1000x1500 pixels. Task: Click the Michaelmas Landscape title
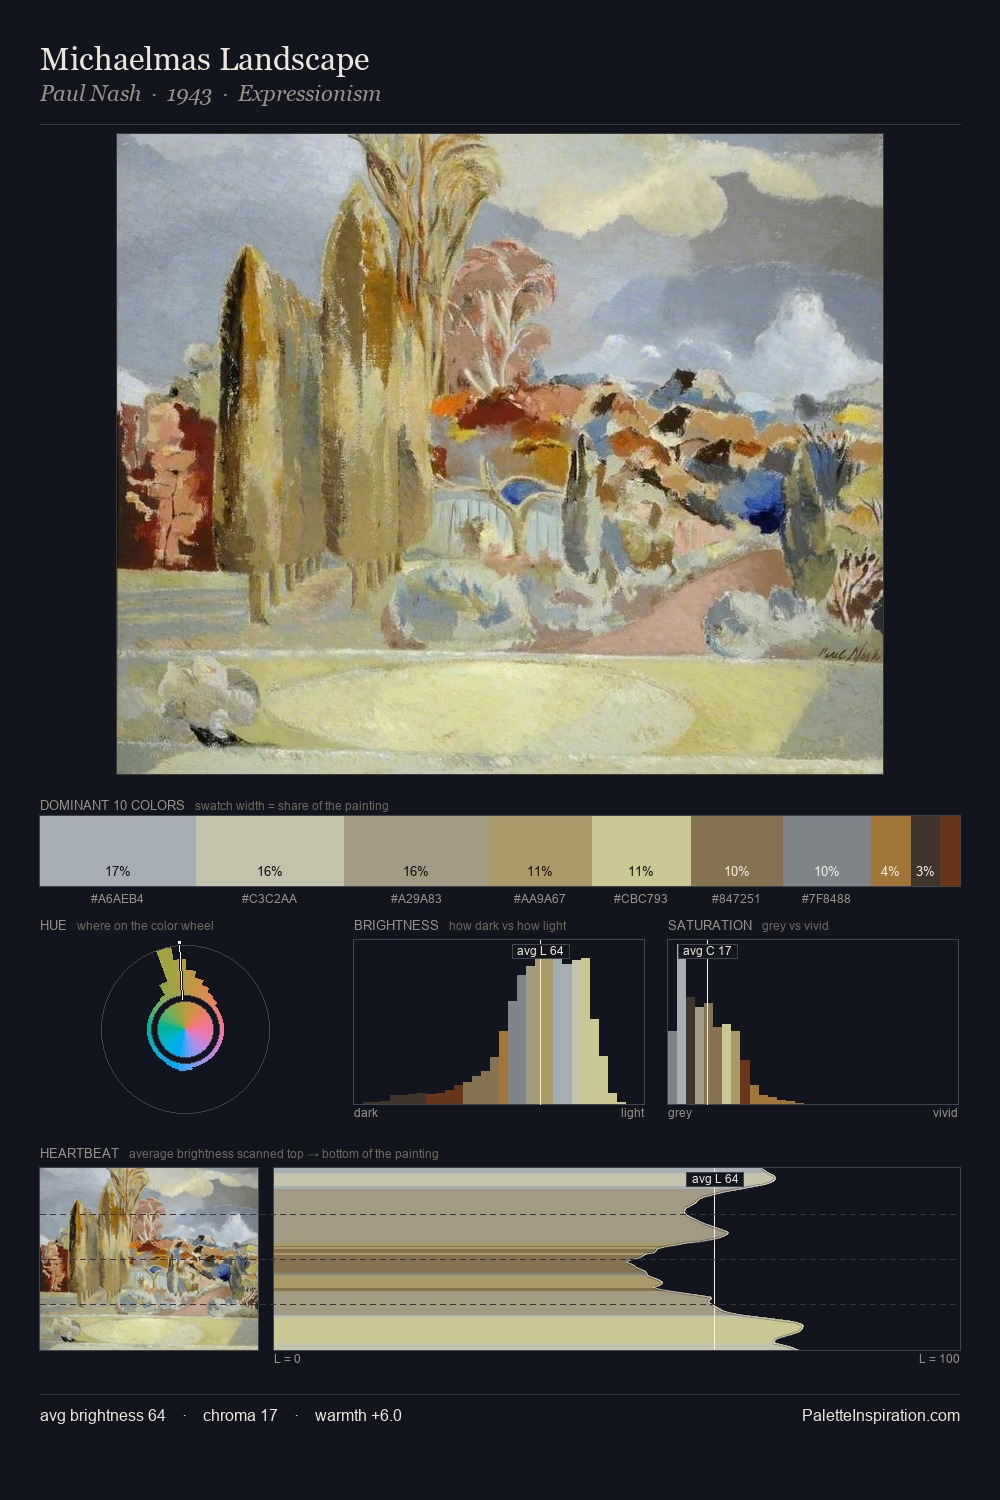point(205,60)
